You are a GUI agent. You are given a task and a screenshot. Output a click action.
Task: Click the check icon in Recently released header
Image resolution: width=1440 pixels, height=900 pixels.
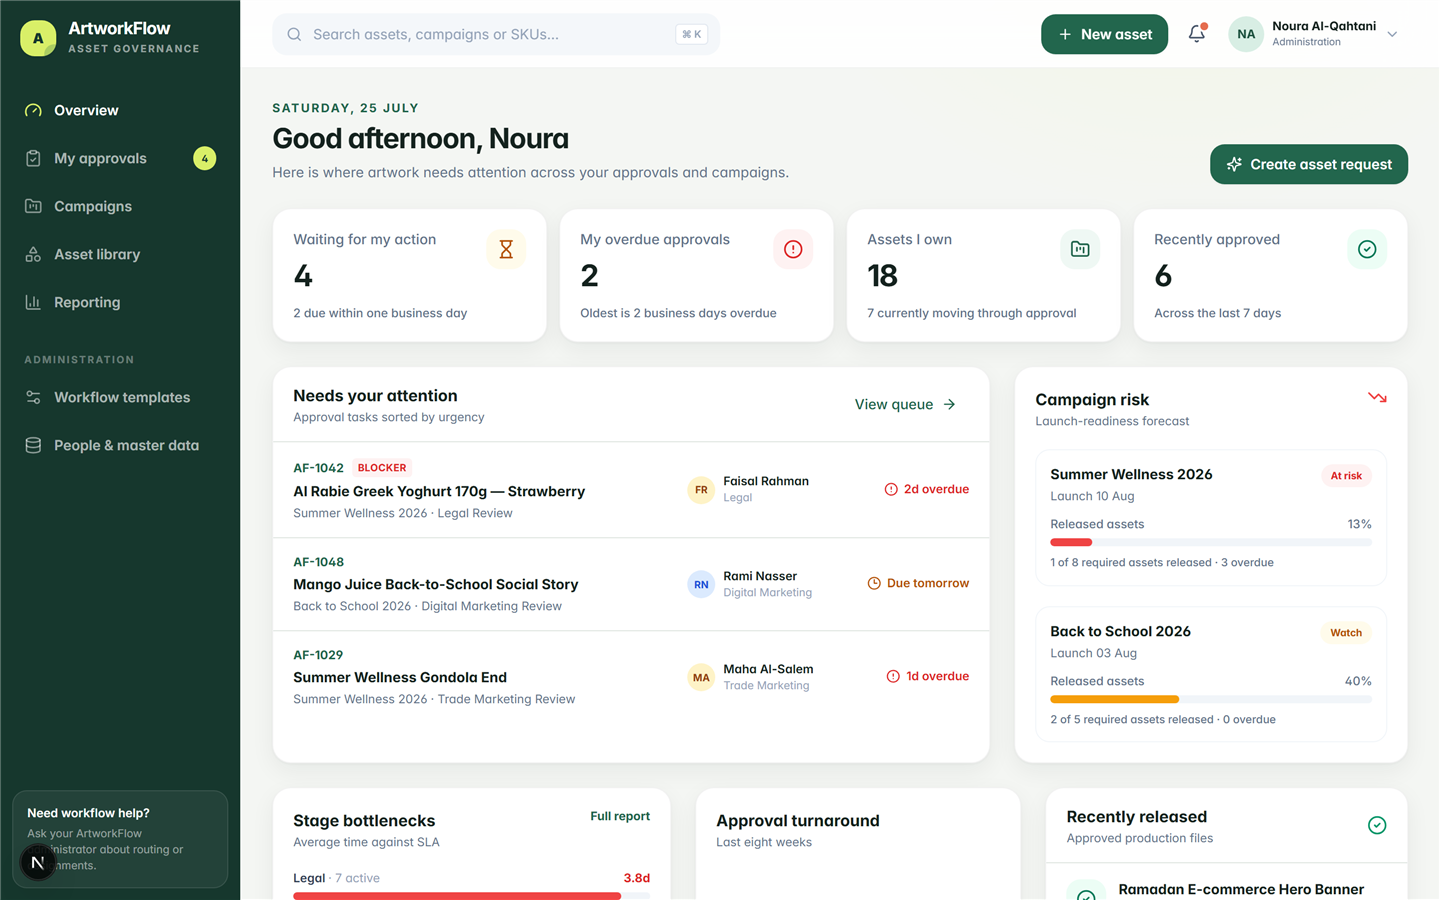click(x=1377, y=825)
